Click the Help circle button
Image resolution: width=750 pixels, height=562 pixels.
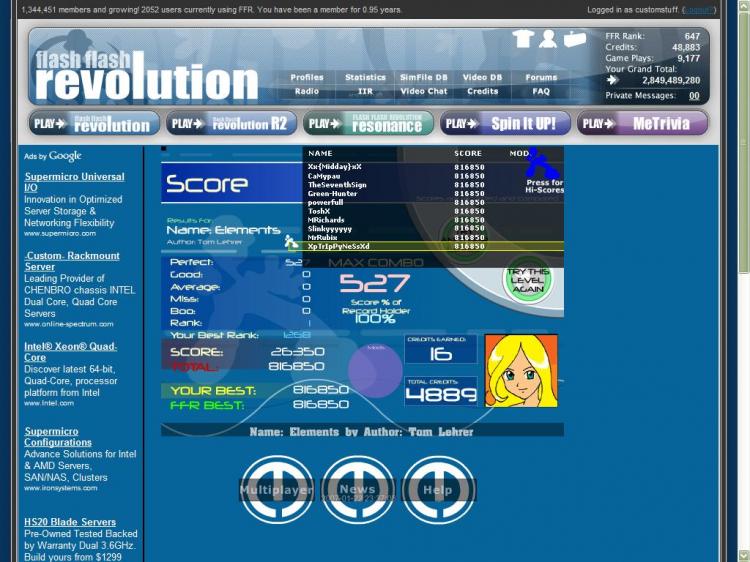coord(437,490)
